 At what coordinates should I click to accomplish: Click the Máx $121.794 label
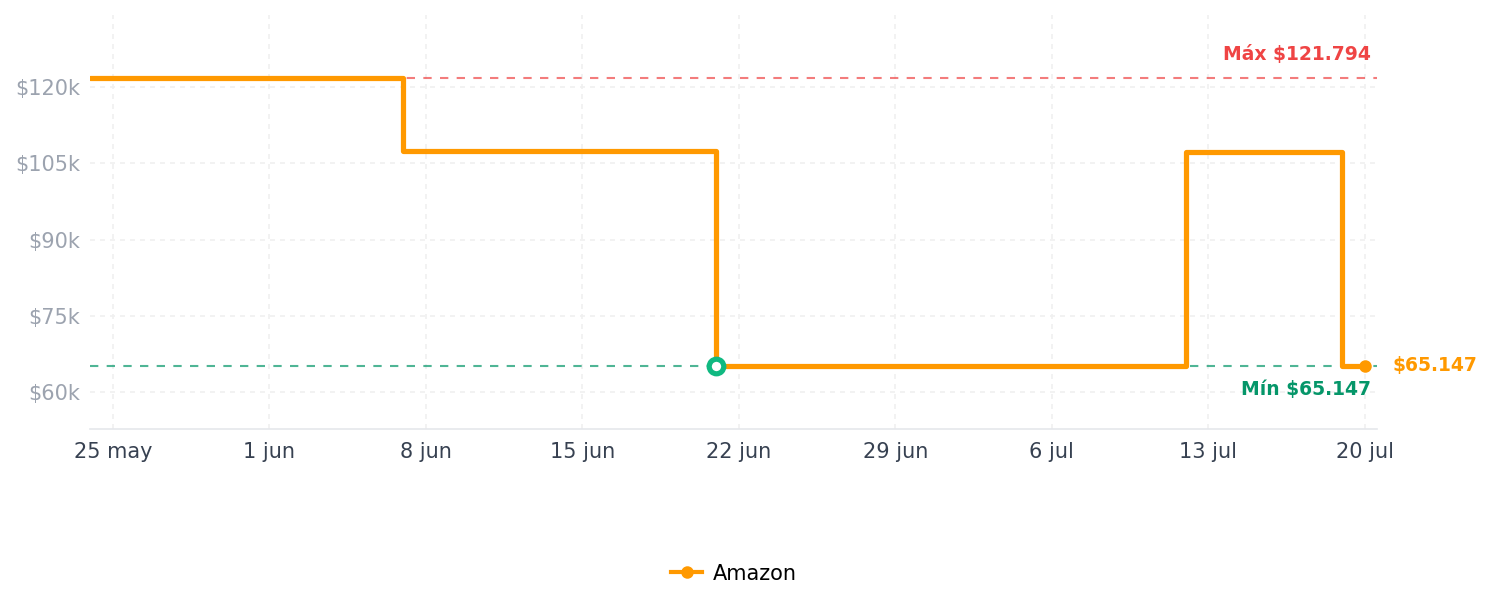1296,54
